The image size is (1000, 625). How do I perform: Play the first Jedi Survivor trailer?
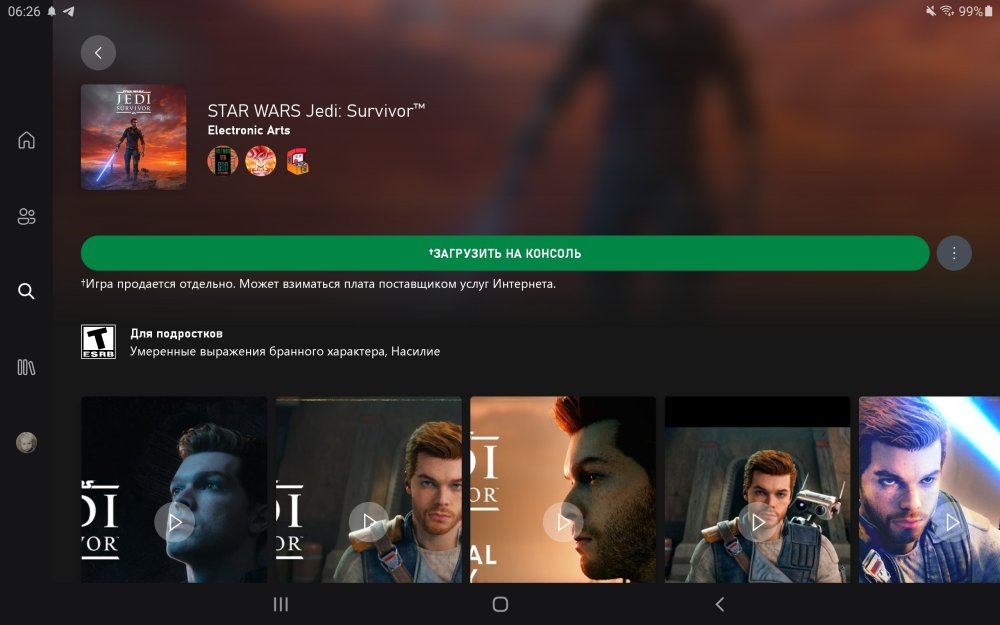click(x=173, y=521)
